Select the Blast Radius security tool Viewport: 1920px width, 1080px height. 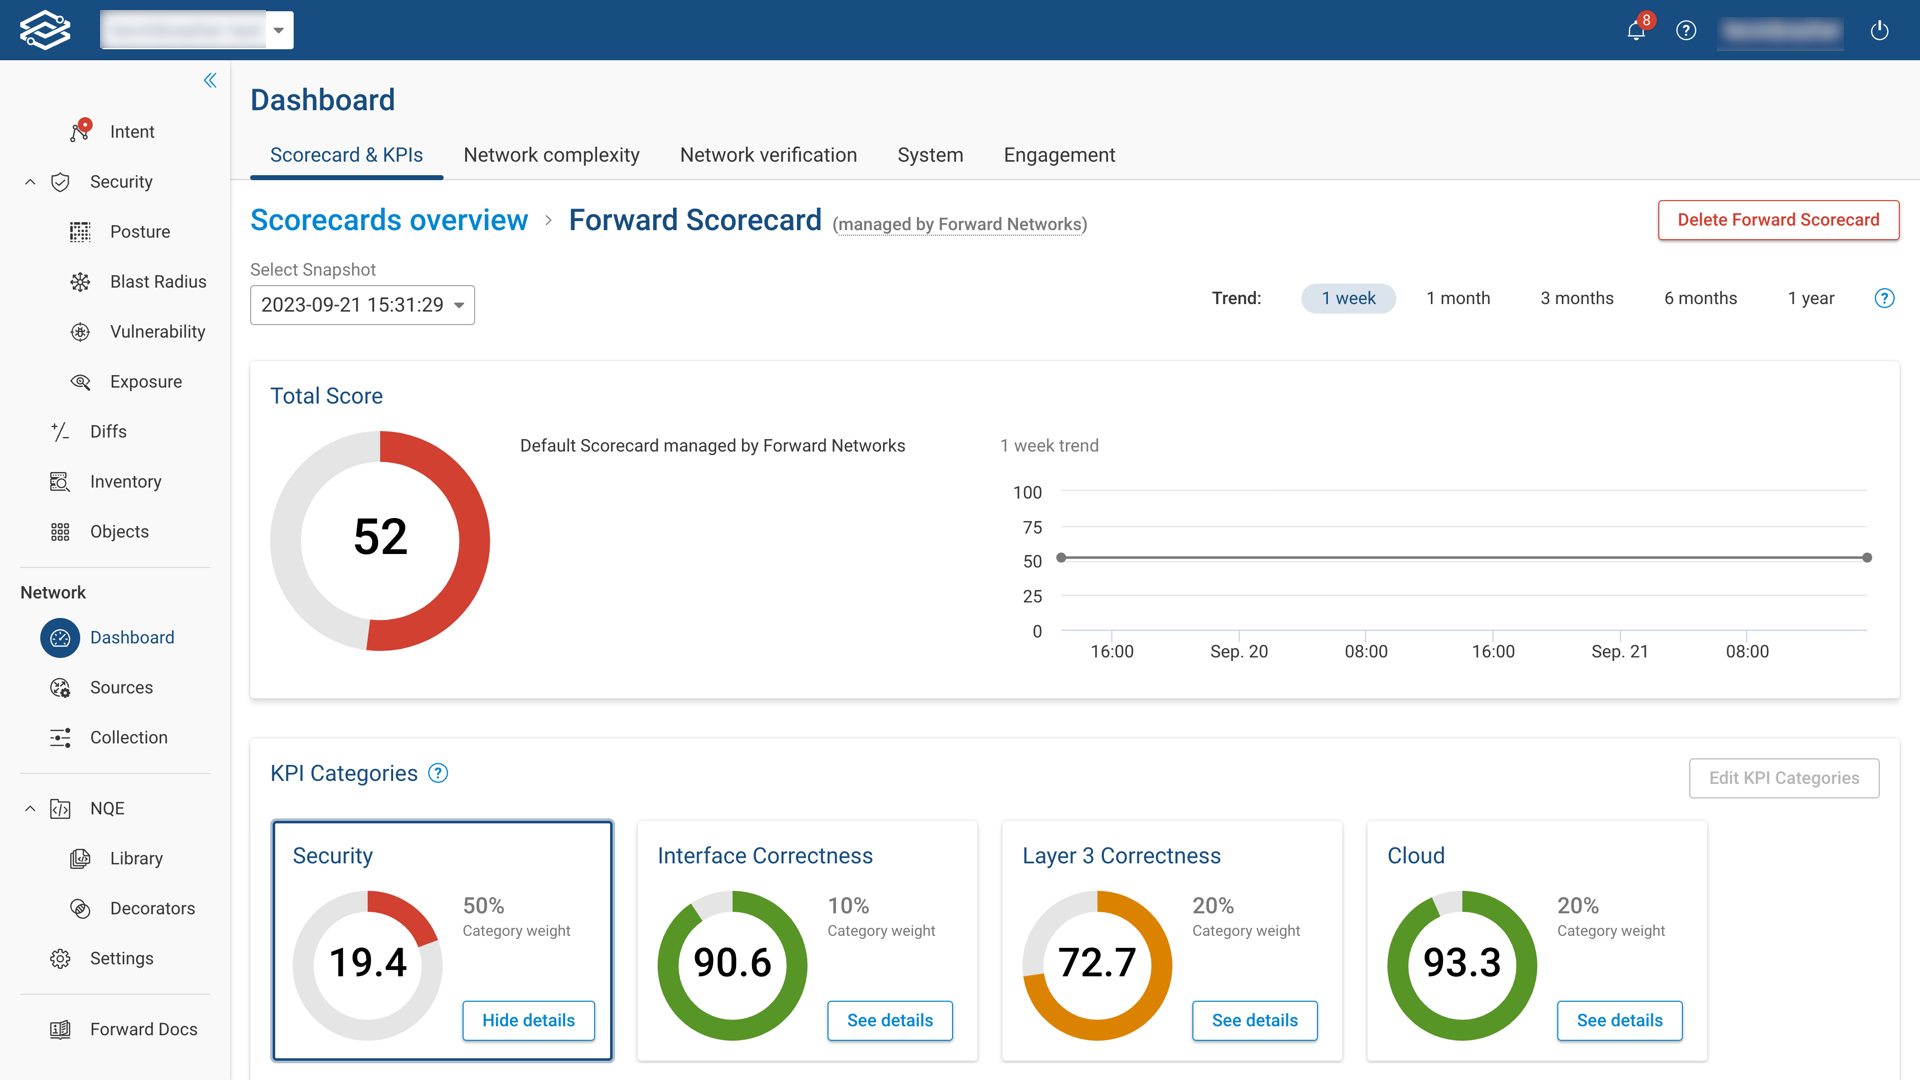click(x=157, y=281)
